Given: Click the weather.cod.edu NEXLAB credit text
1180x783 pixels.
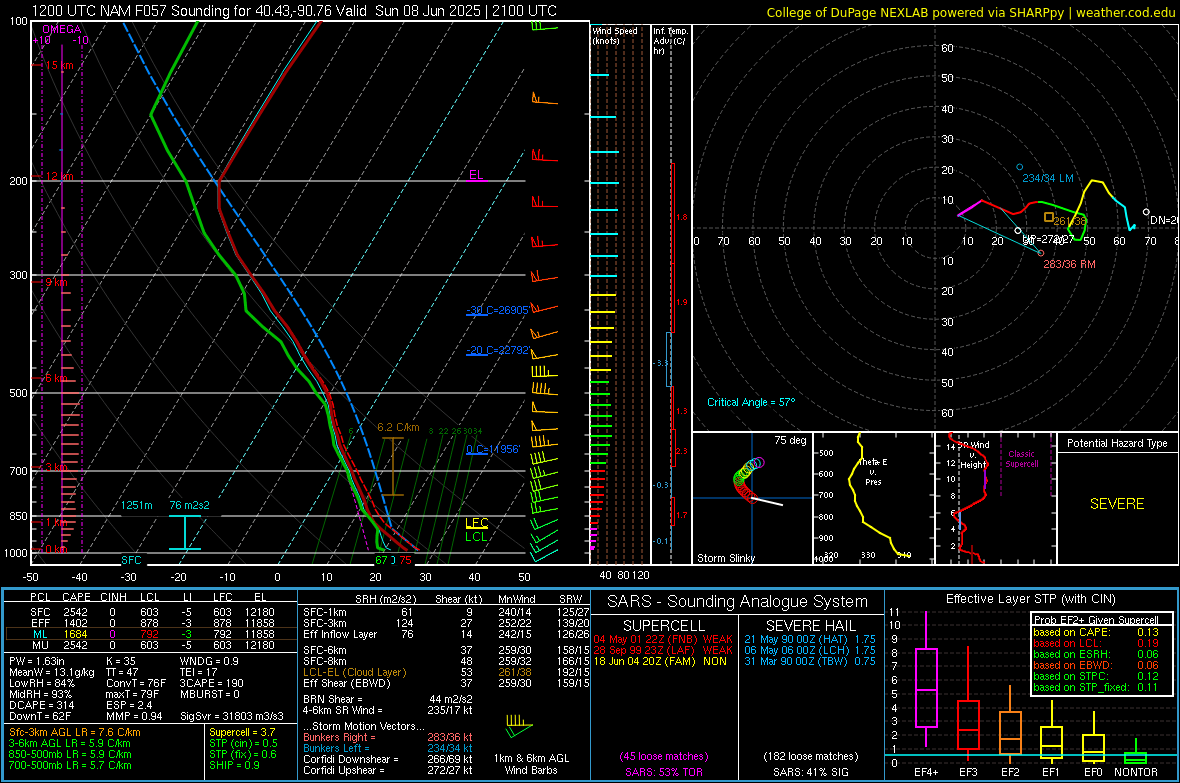Looking at the screenshot, I should (x=970, y=12).
